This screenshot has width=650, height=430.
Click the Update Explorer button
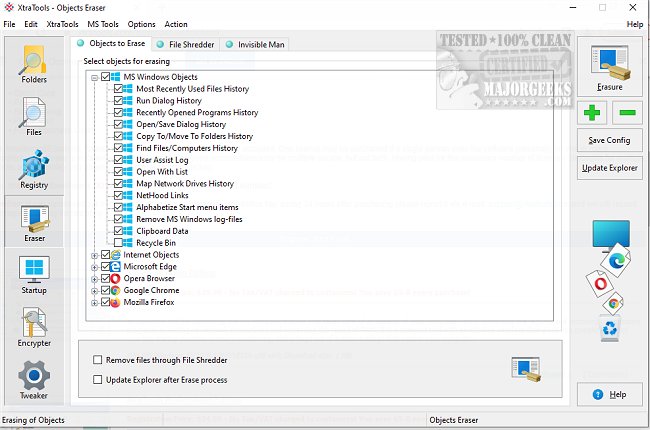point(610,168)
